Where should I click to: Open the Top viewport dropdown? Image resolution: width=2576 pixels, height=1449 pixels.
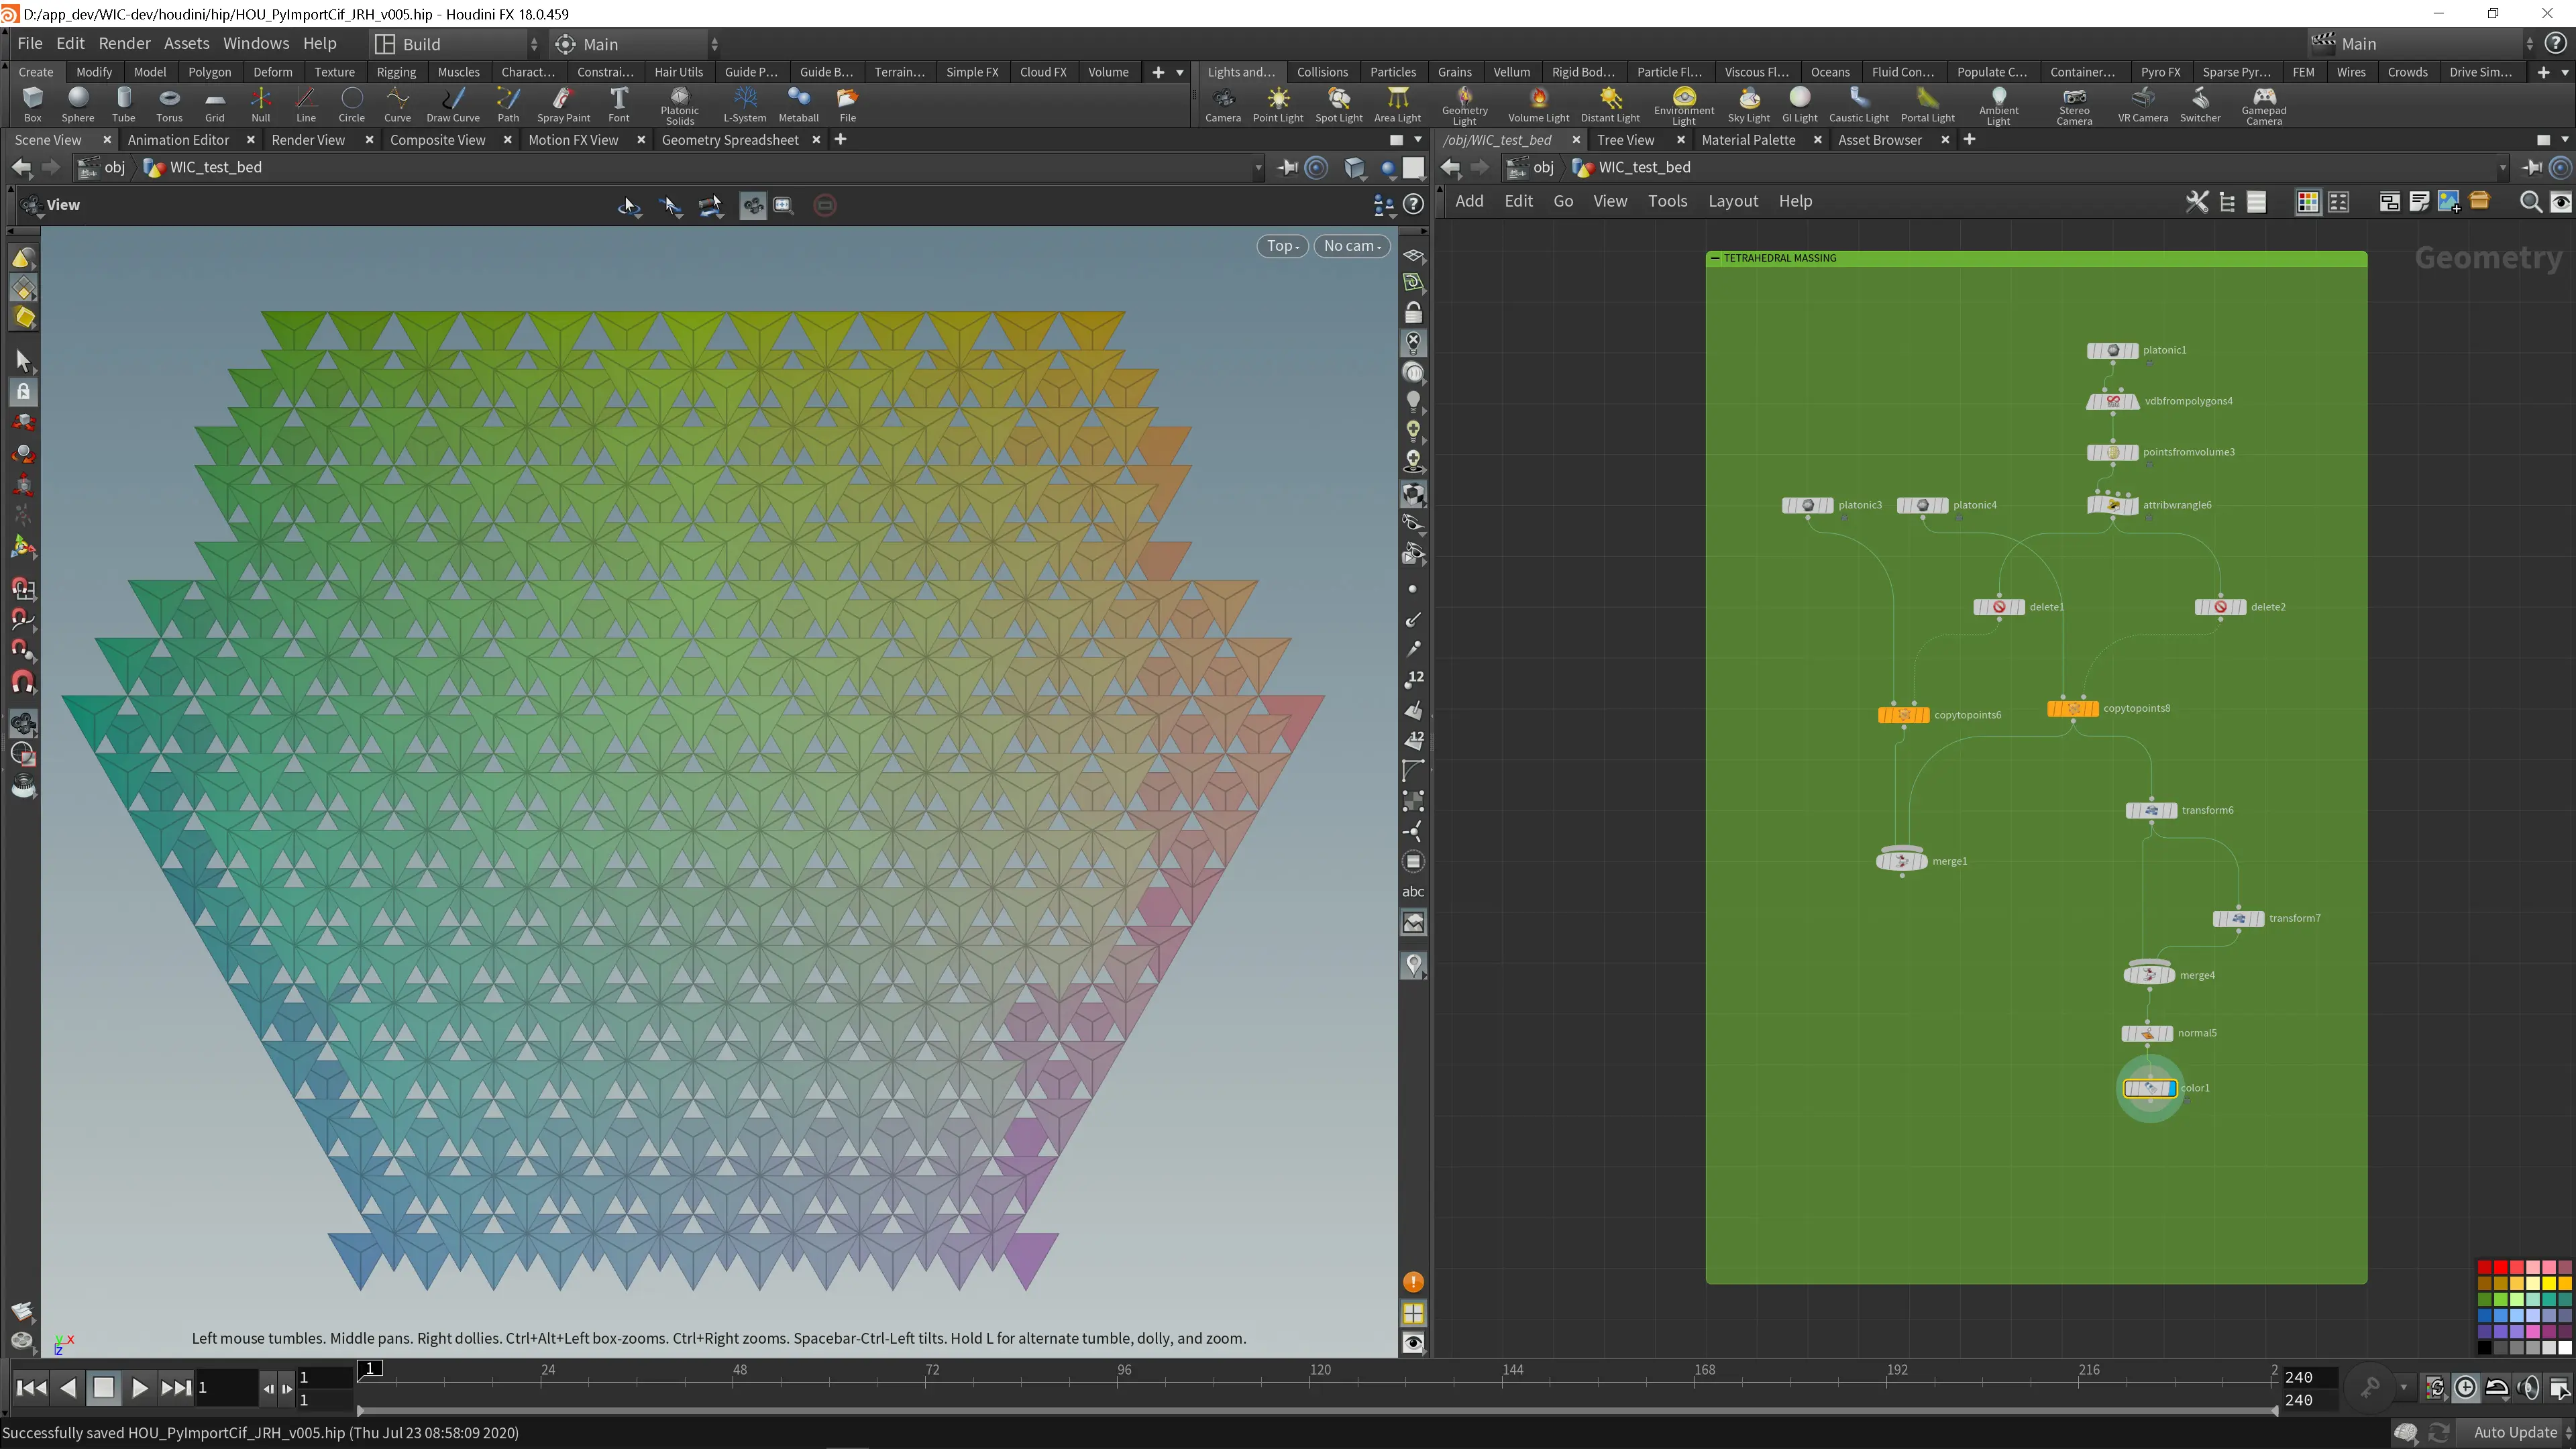click(x=1282, y=246)
